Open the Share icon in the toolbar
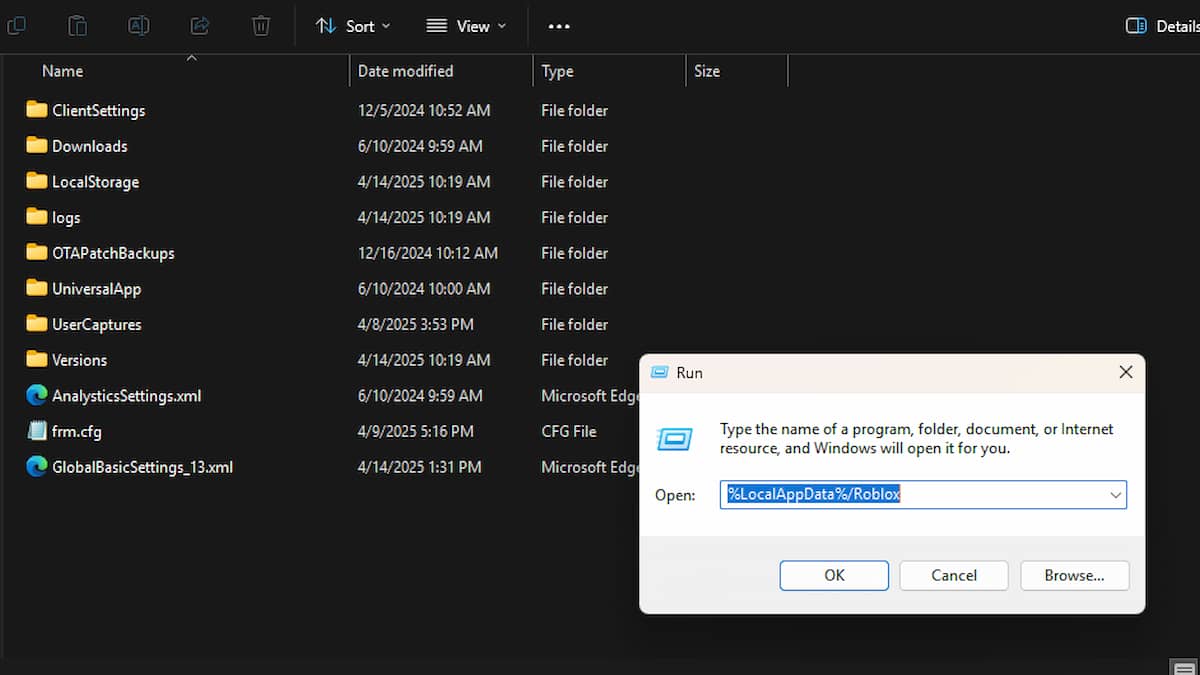 click(199, 26)
